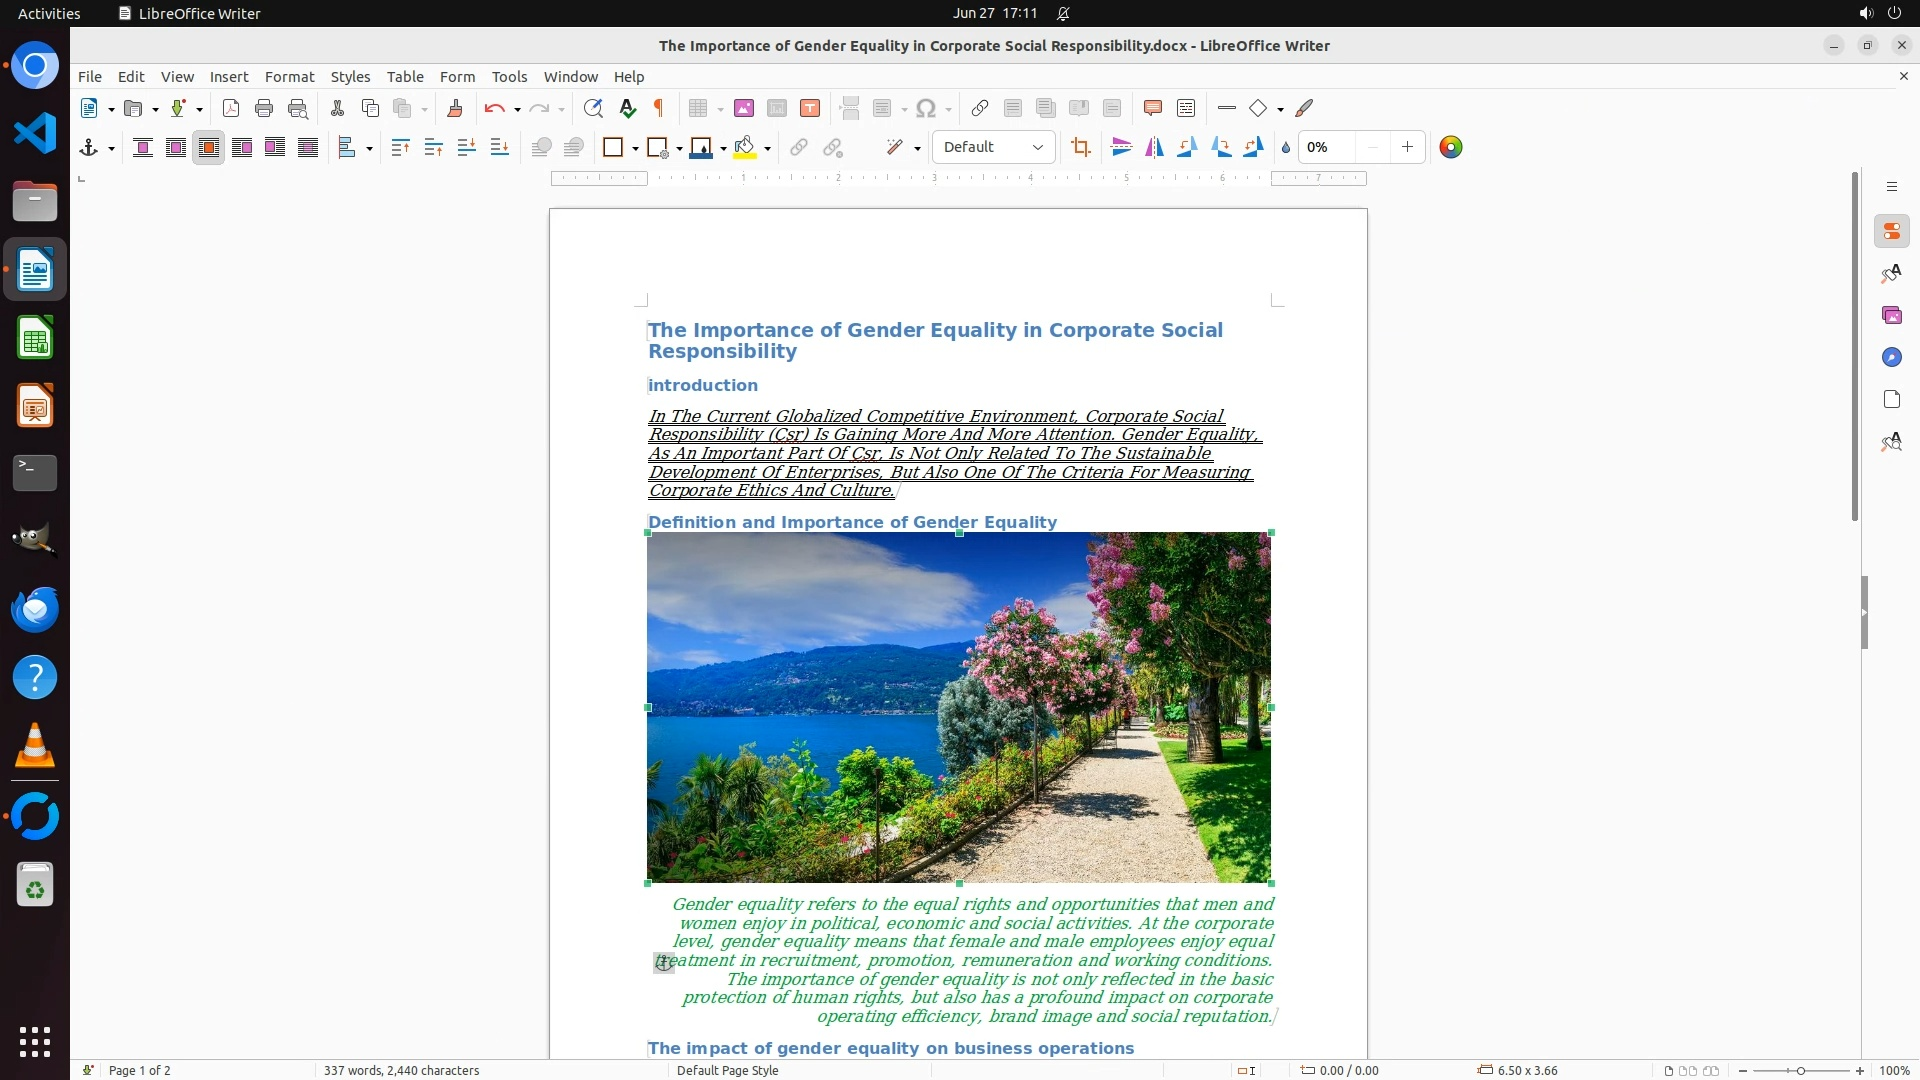This screenshot has width=1920, height=1080.
Task: Launch LibreOffice Calc from the dock
Action: click(35, 339)
